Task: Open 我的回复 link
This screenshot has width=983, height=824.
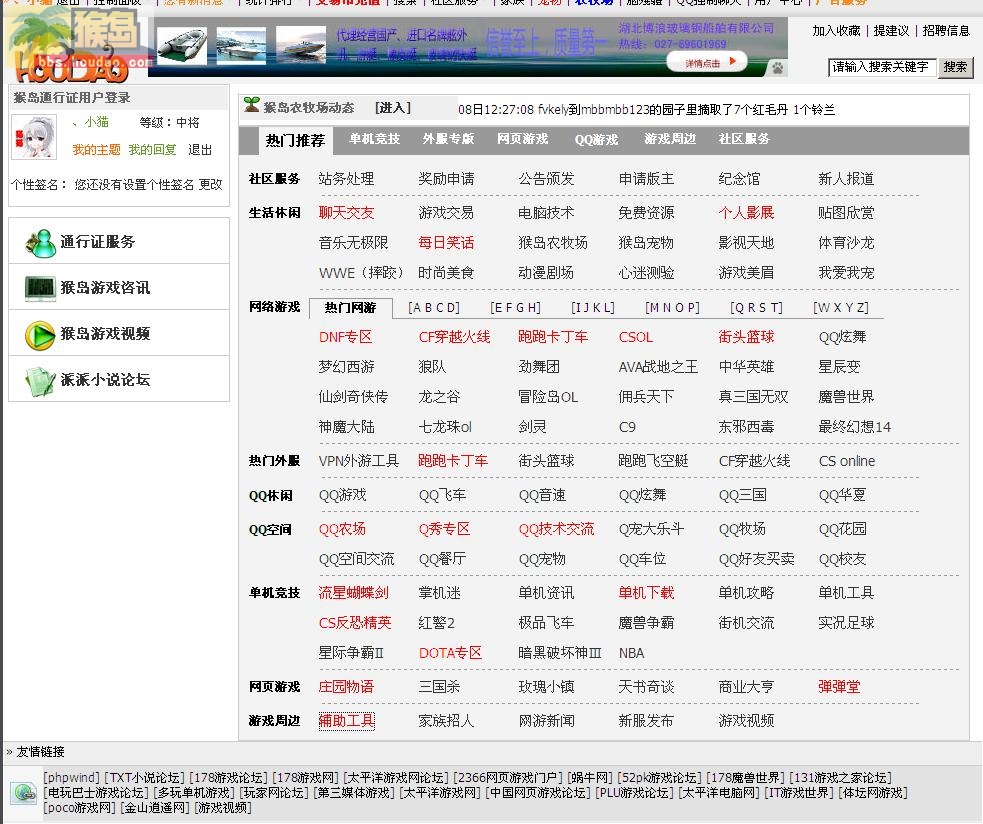Action: (x=152, y=150)
